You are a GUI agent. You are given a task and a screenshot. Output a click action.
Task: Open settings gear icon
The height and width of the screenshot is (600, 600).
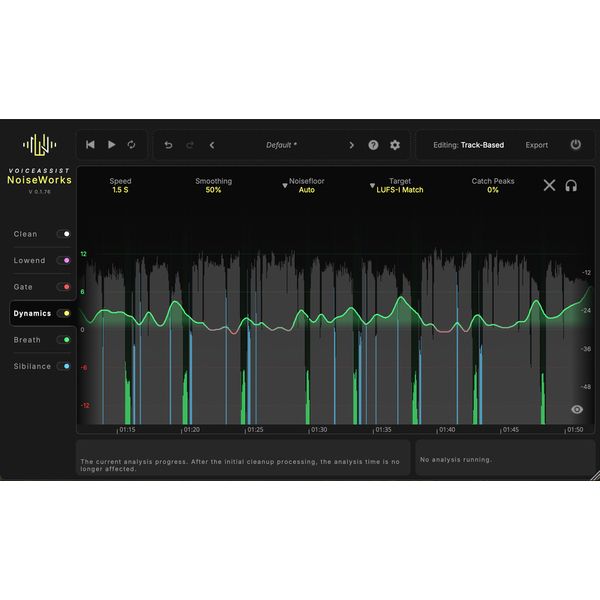[x=395, y=145]
